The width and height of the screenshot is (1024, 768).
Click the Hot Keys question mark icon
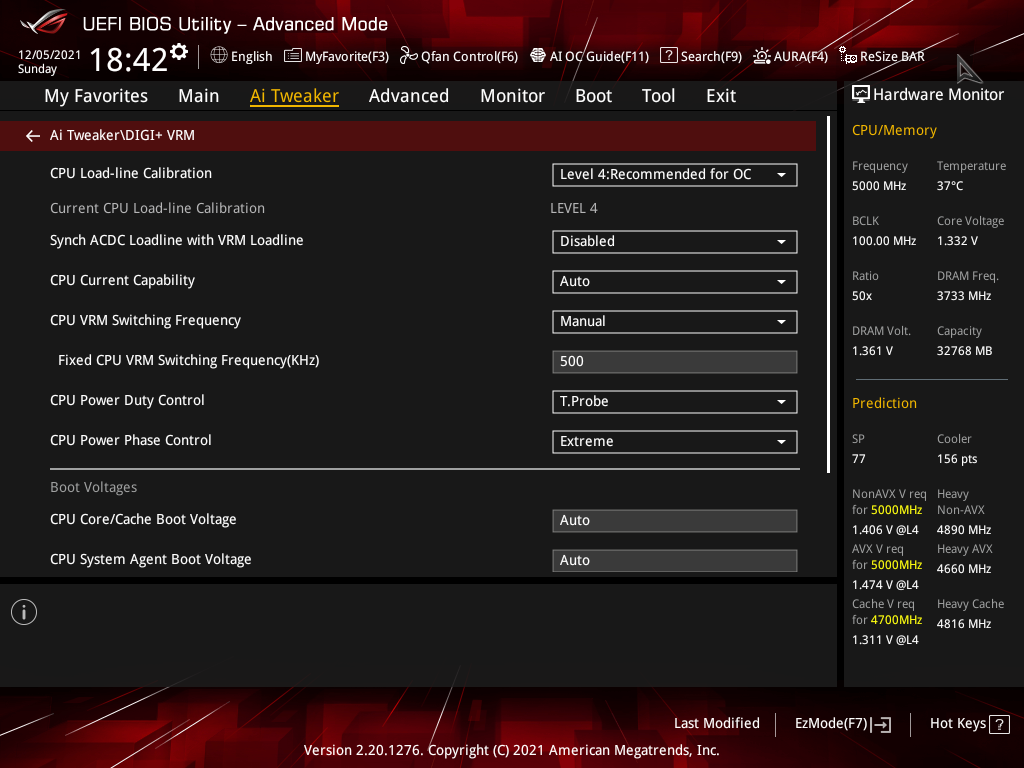[999, 724]
